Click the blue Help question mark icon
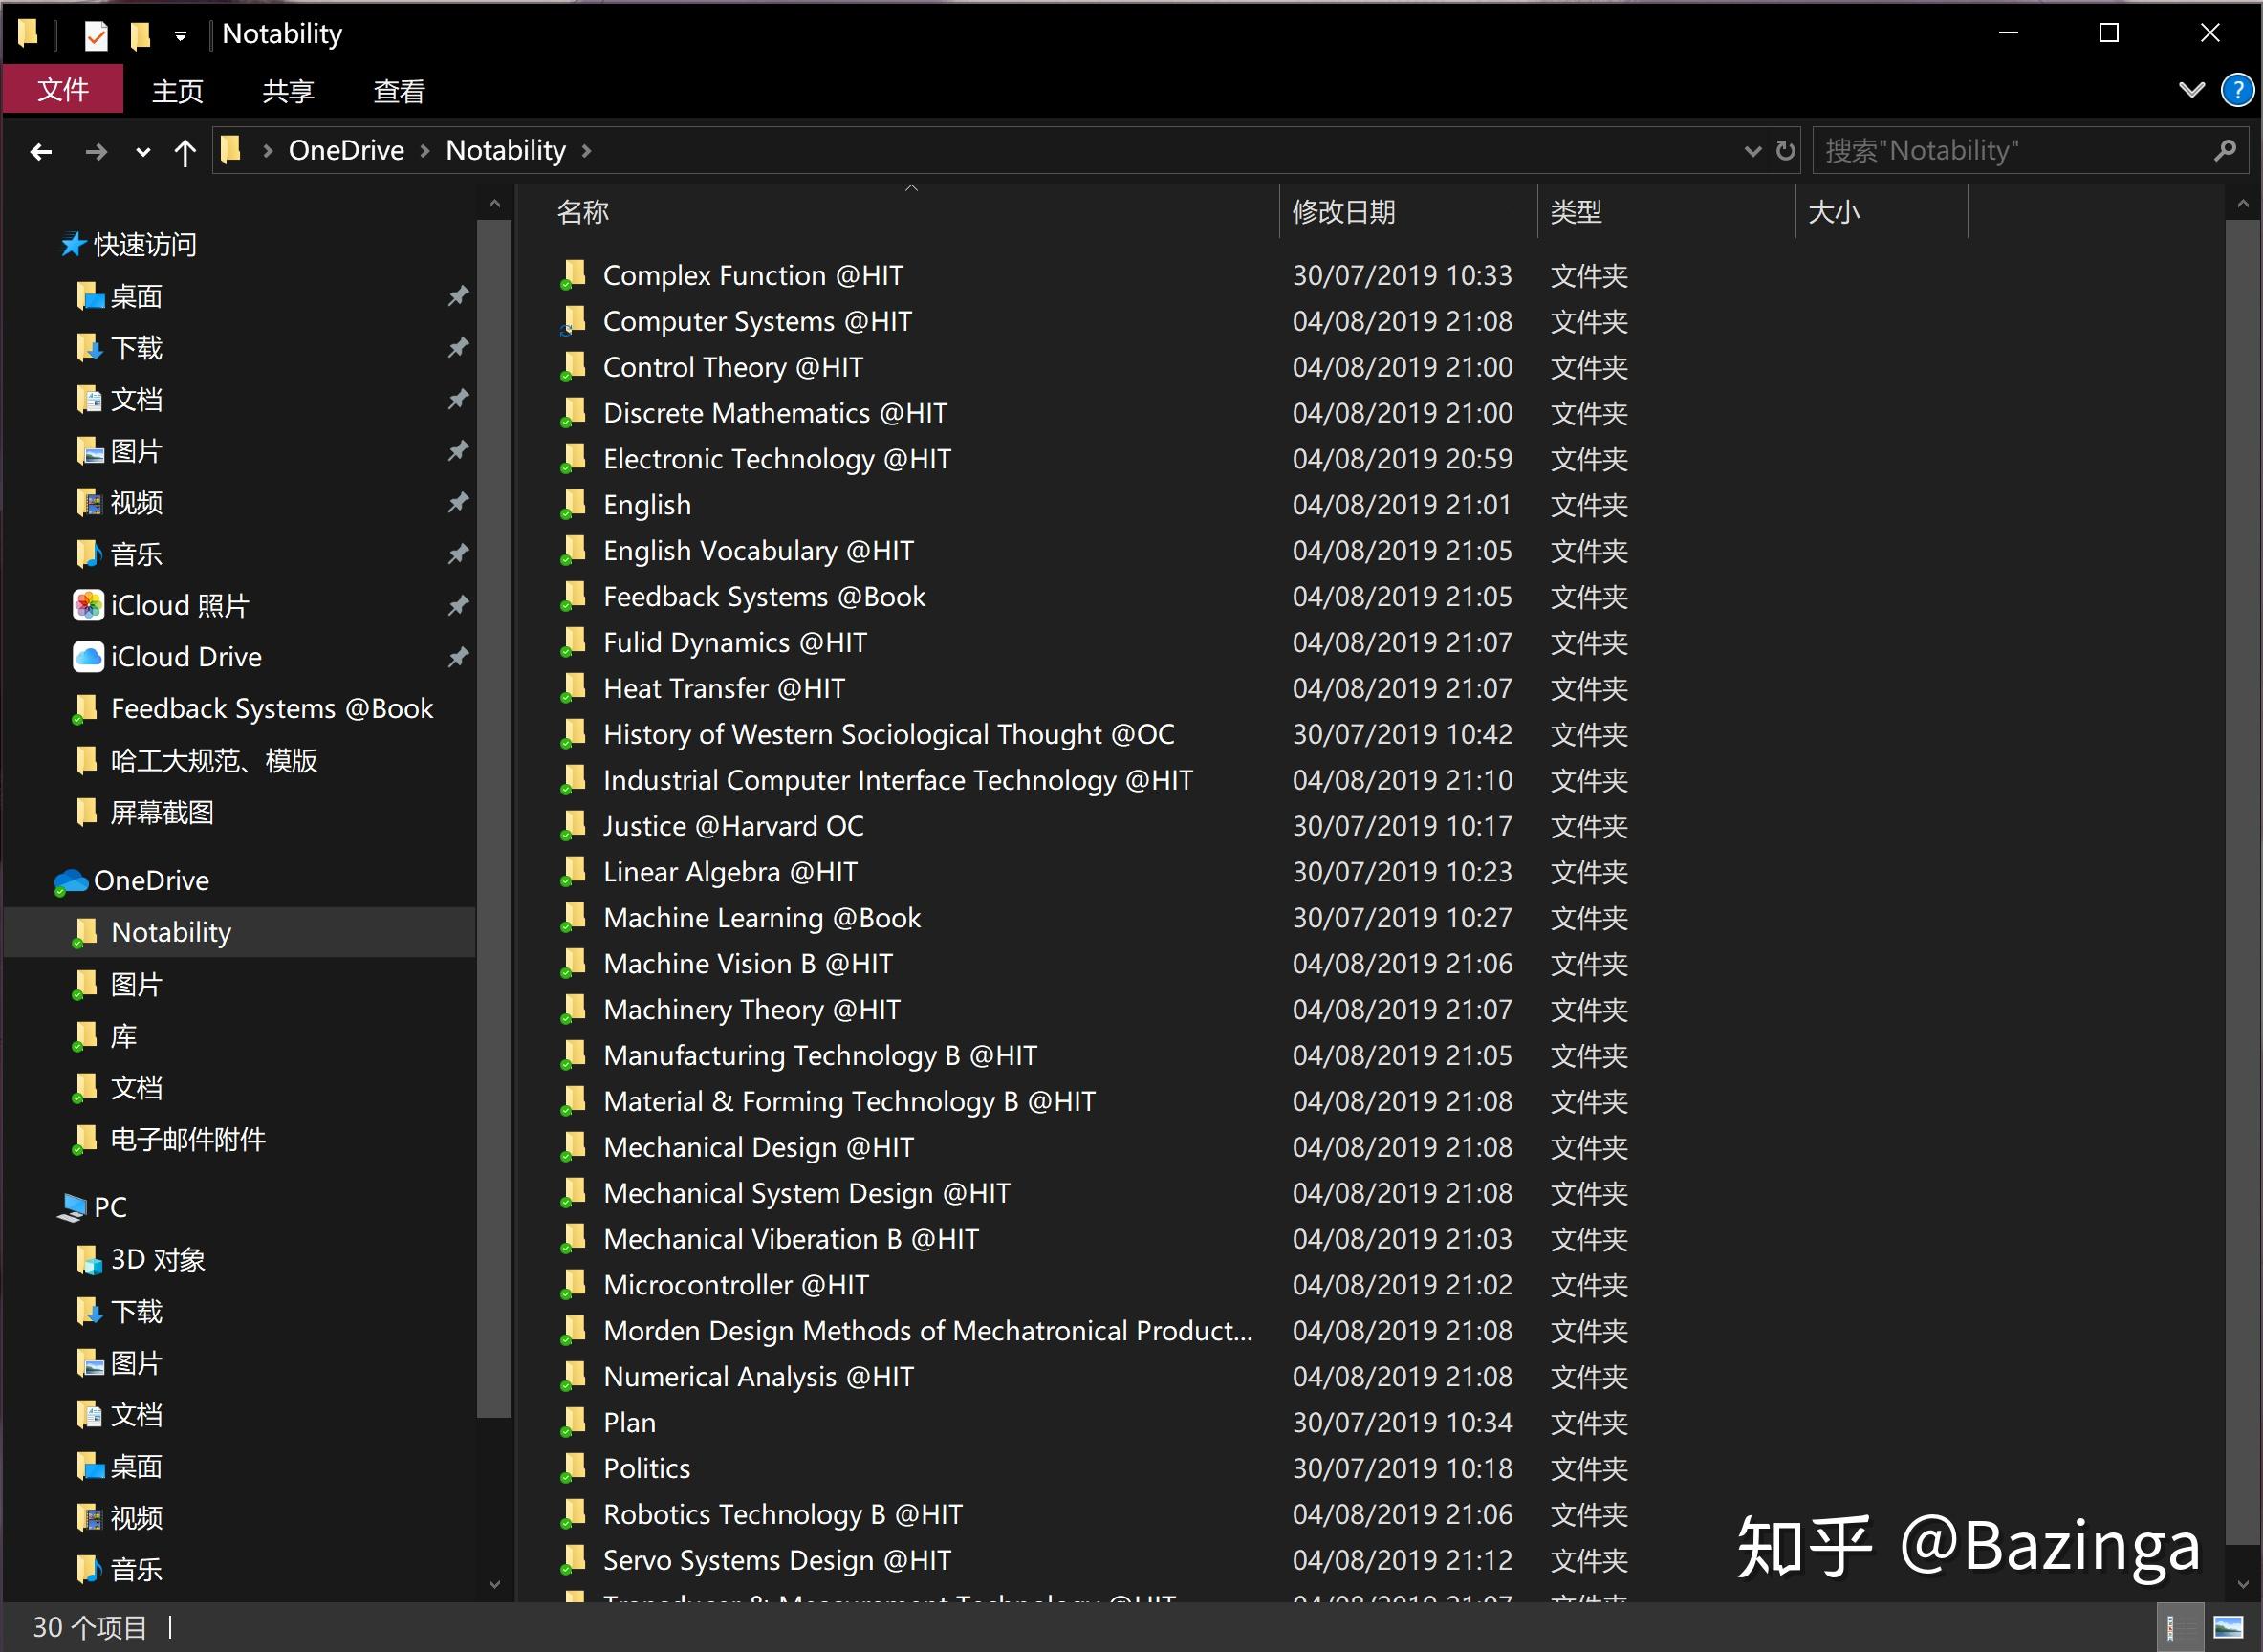The width and height of the screenshot is (2263, 1652). pyautogui.click(x=2237, y=90)
